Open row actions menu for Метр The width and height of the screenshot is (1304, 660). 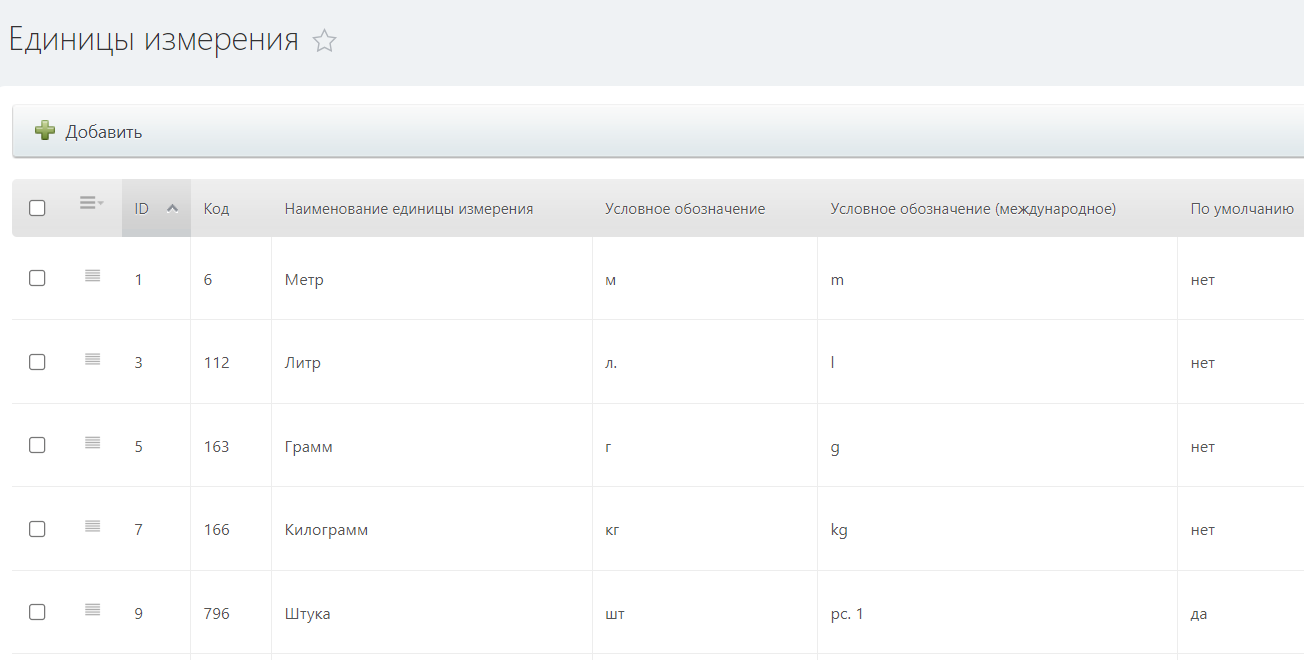click(x=92, y=276)
